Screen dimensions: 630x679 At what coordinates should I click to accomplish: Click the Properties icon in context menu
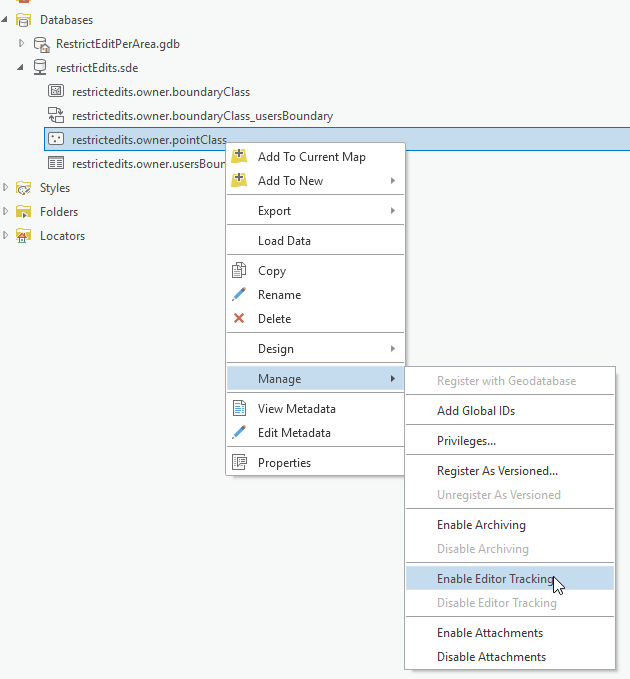239,463
